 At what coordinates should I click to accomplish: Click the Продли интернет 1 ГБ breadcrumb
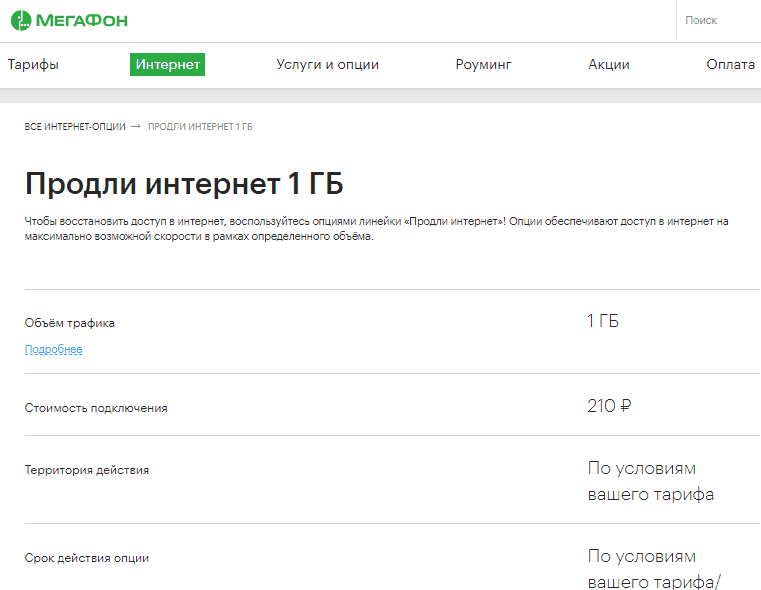[x=200, y=127]
